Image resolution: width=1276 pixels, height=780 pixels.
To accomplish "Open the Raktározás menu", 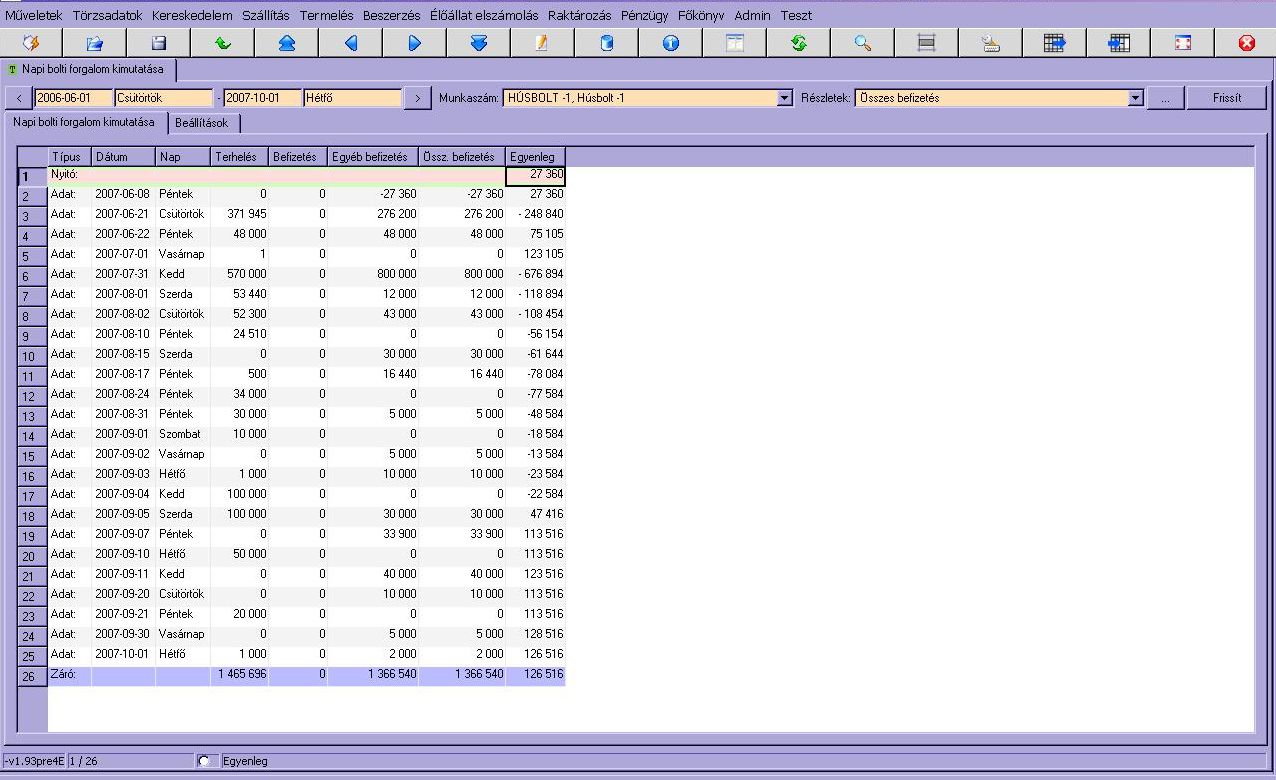I will 579,15.
